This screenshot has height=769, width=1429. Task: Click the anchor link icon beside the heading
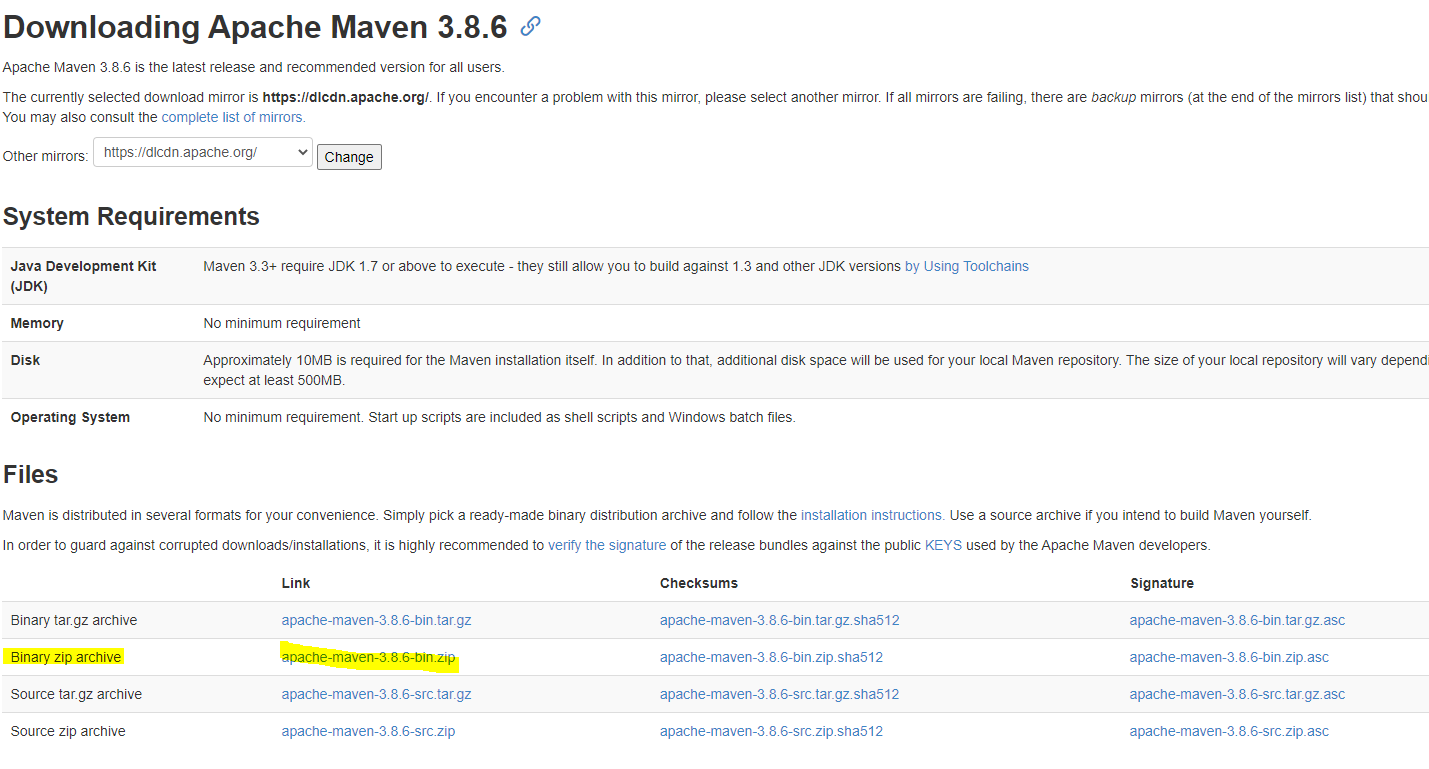pyautogui.click(x=531, y=26)
